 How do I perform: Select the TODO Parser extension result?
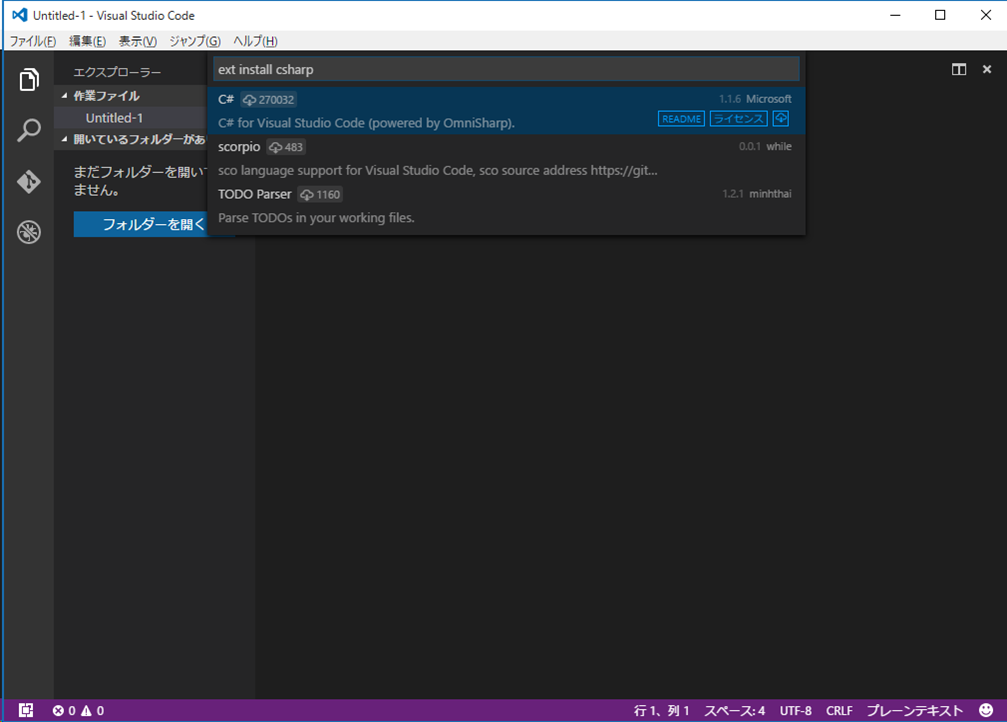pyautogui.click(x=506, y=206)
